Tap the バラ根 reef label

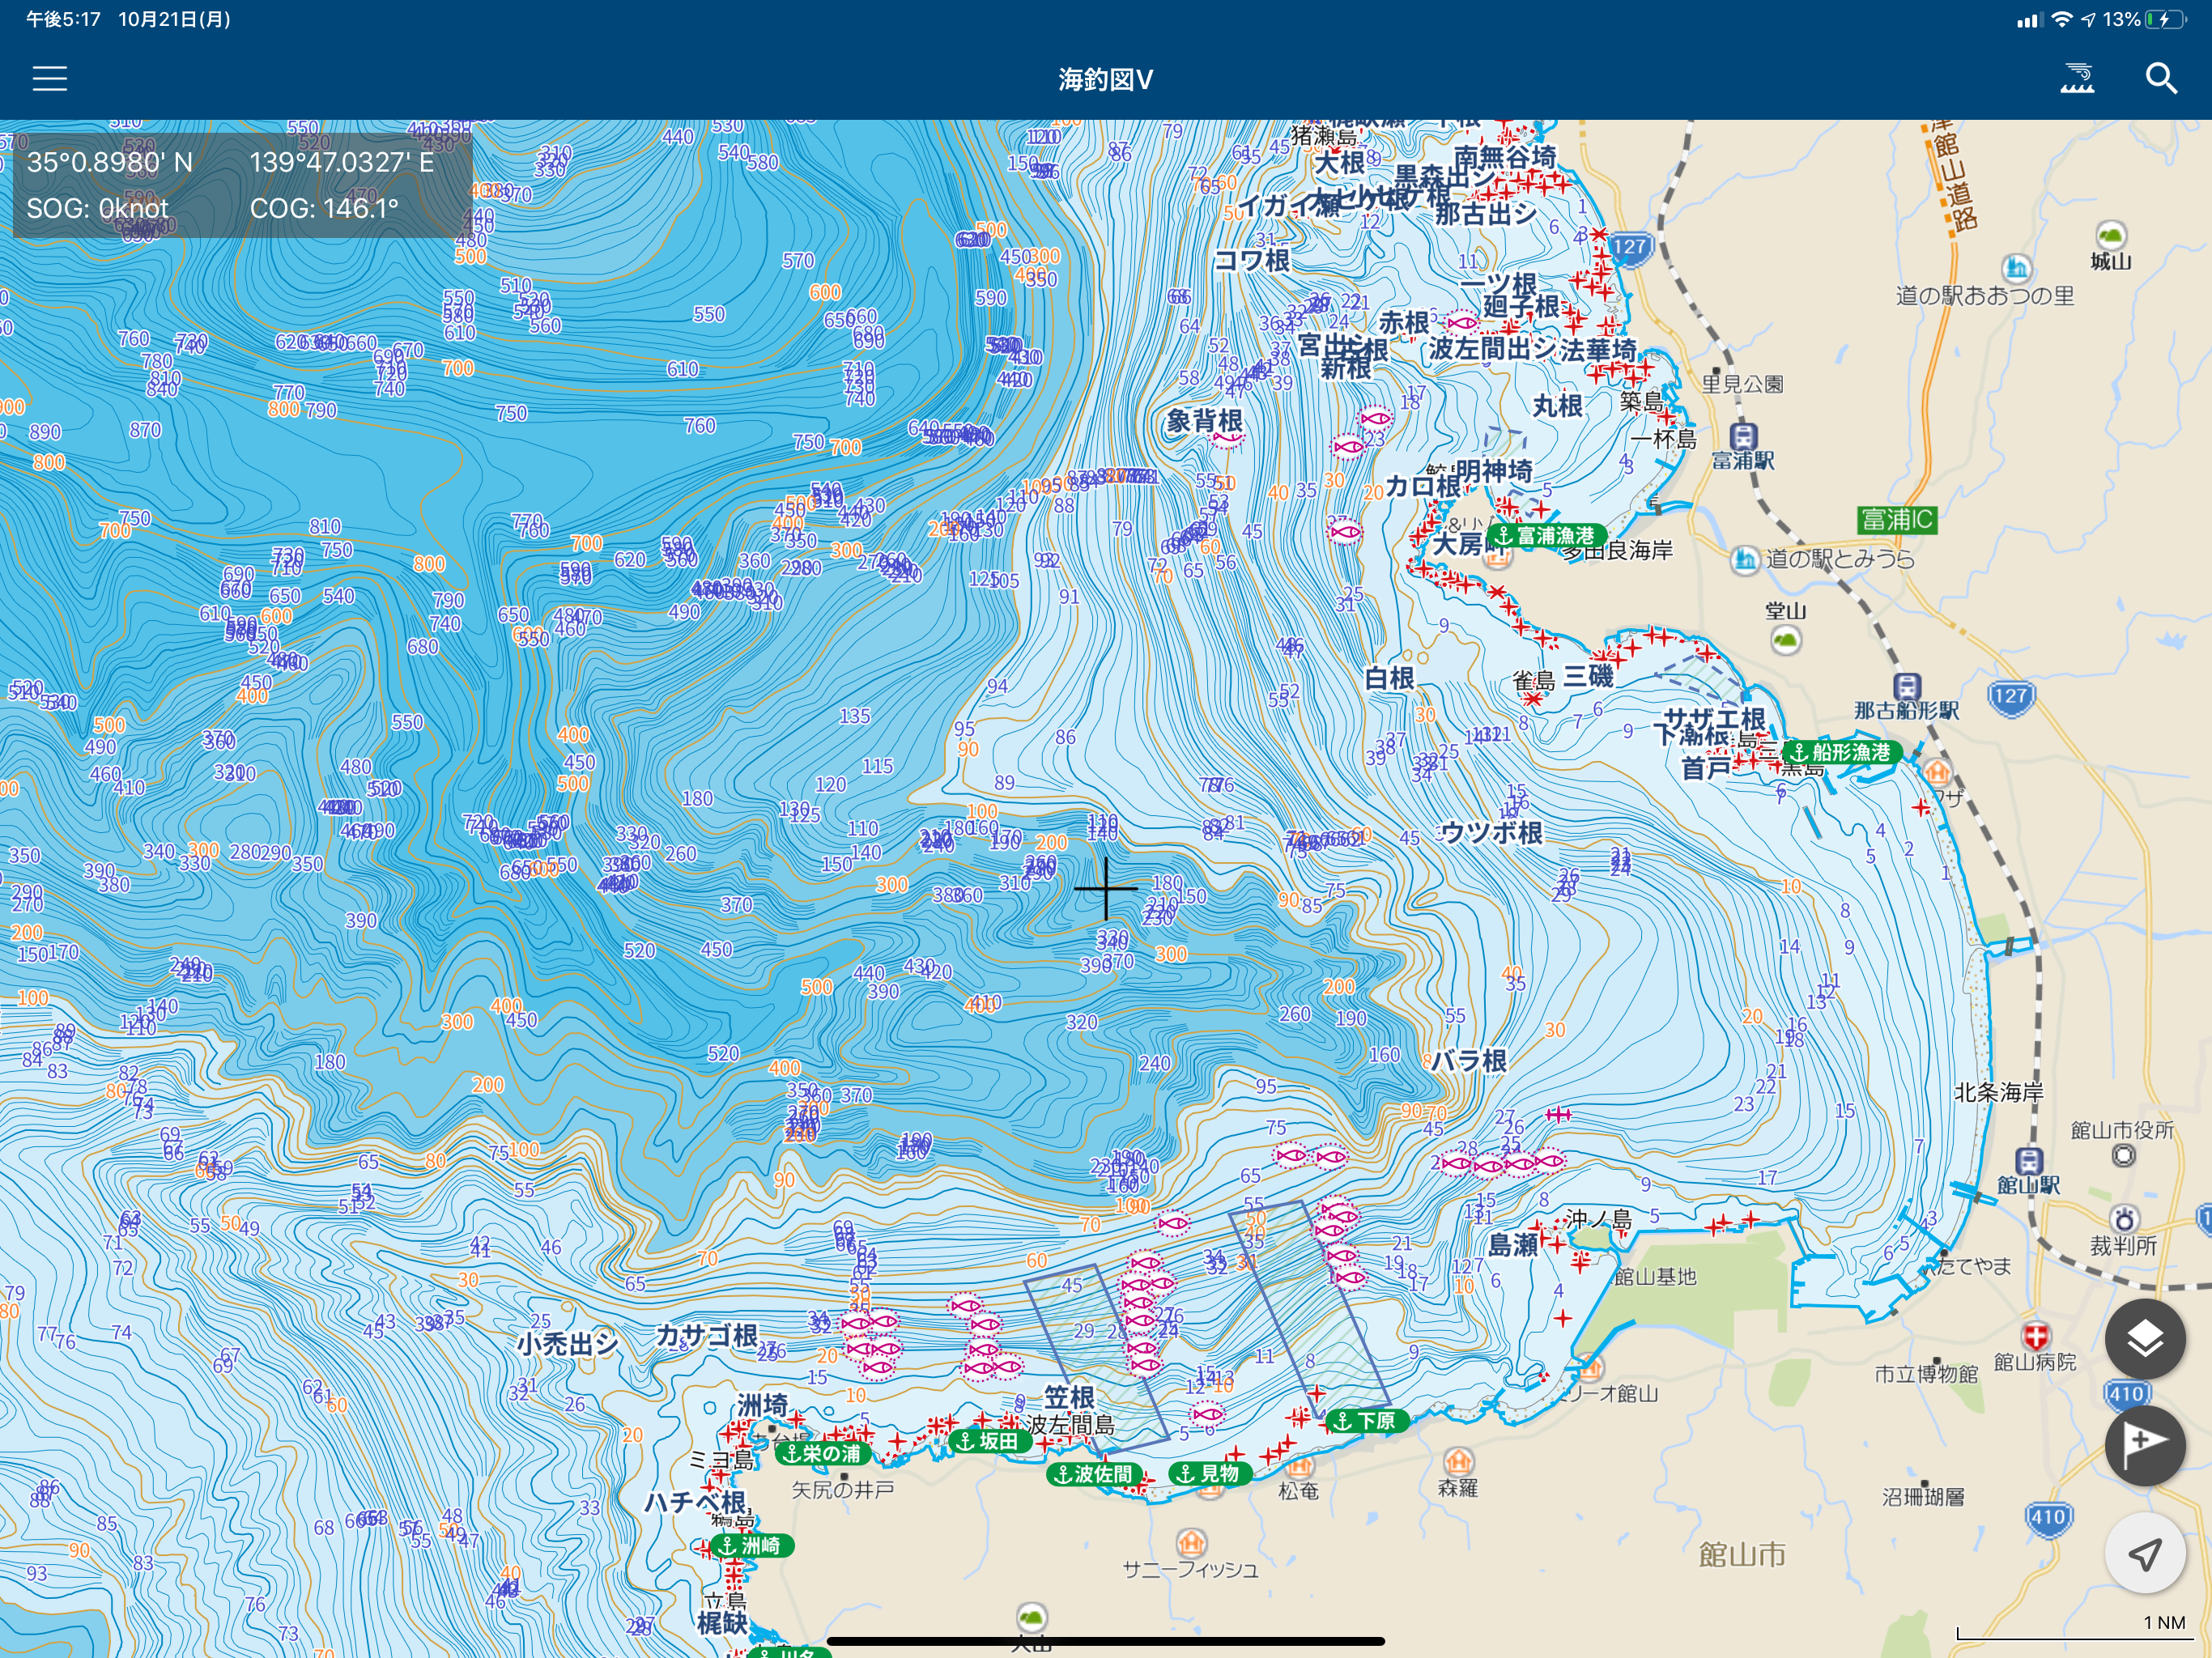(1468, 1060)
